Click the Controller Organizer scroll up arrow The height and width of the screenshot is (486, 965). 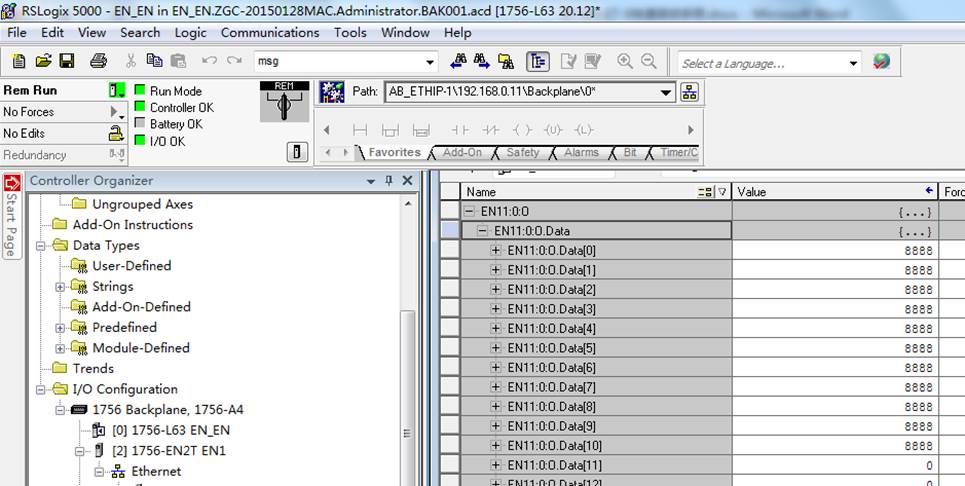click(x=408, y=204)
